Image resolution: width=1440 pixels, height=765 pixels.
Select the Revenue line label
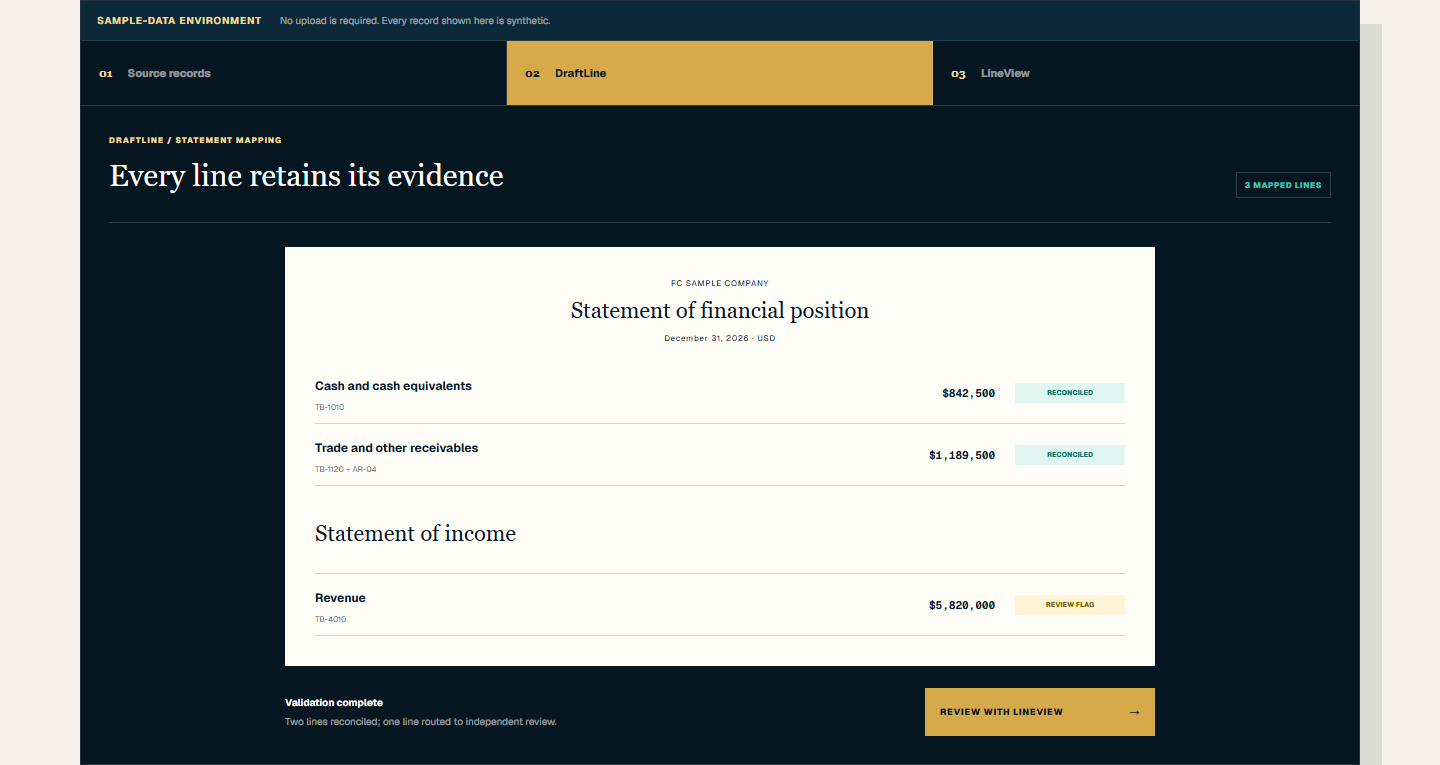(x=340, y=598)
